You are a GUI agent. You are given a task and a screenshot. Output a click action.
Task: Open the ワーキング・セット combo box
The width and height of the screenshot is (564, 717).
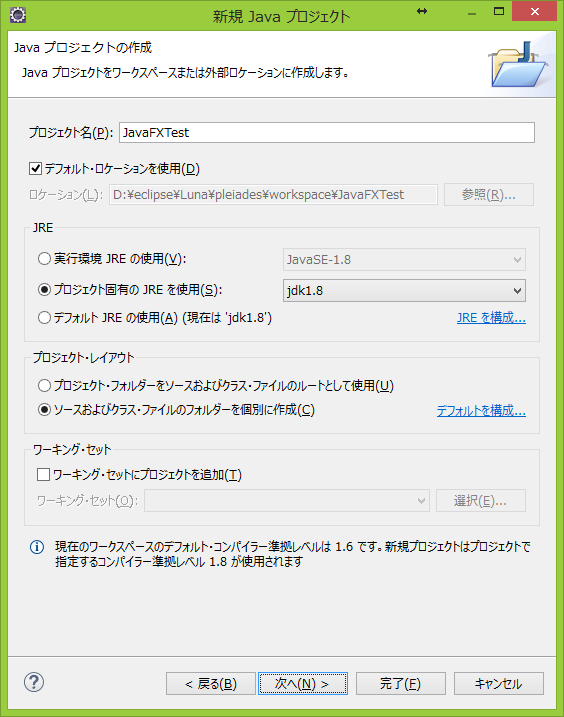click(x=287, y=501)
